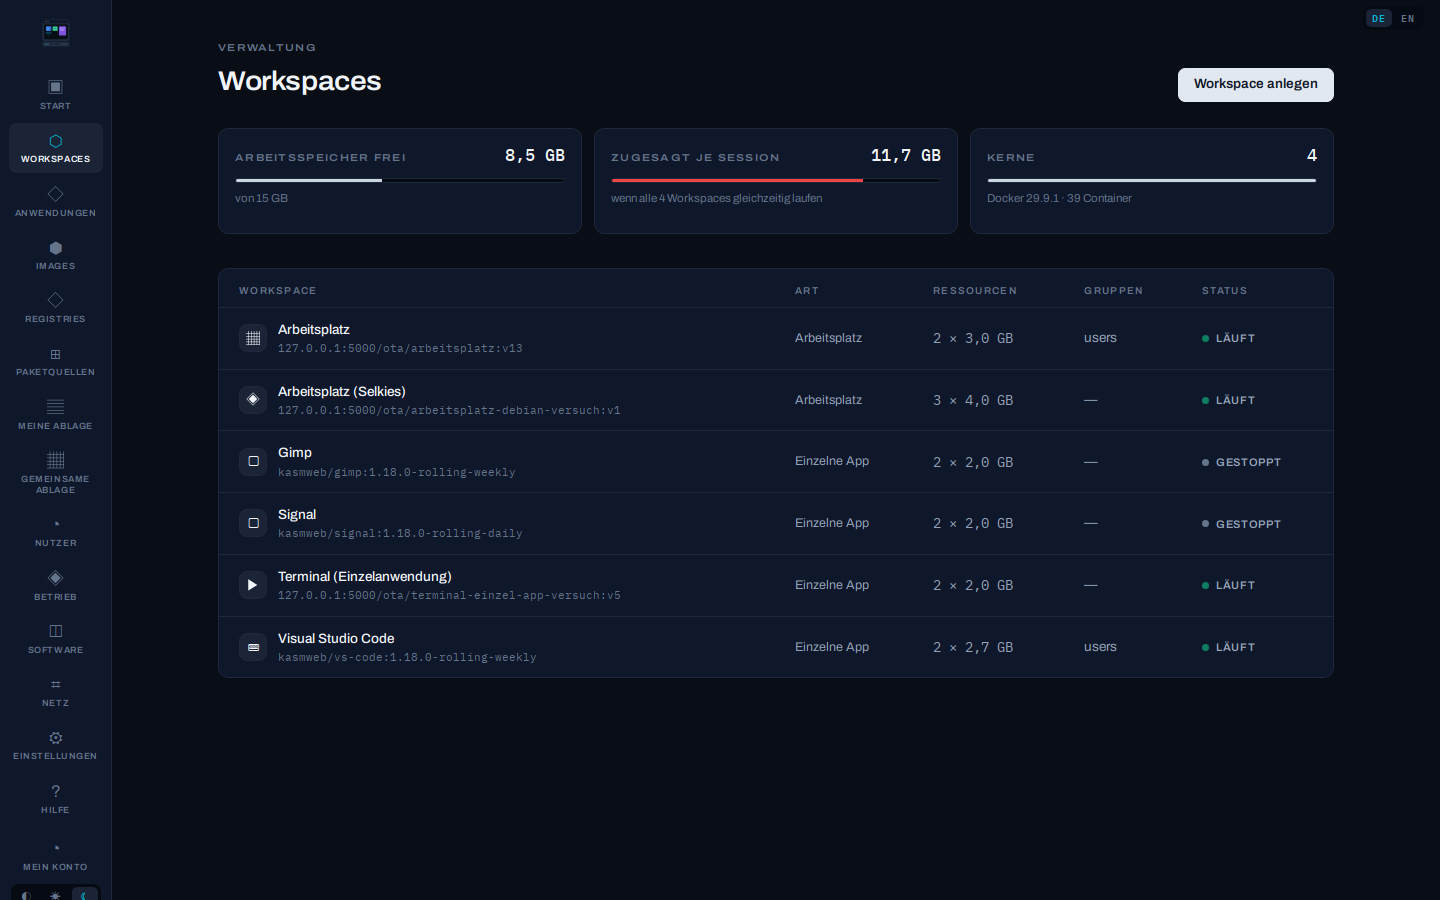Open the Hilfe page
Viewport: 1440px width, 900px height.
[56, 799]
